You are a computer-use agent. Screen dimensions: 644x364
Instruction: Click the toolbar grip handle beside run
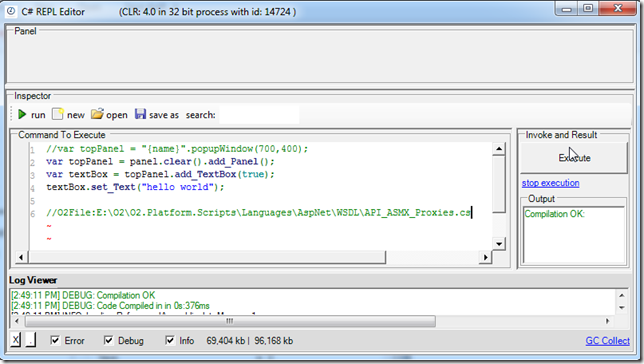pyautogui.click(x=12, y=115)
